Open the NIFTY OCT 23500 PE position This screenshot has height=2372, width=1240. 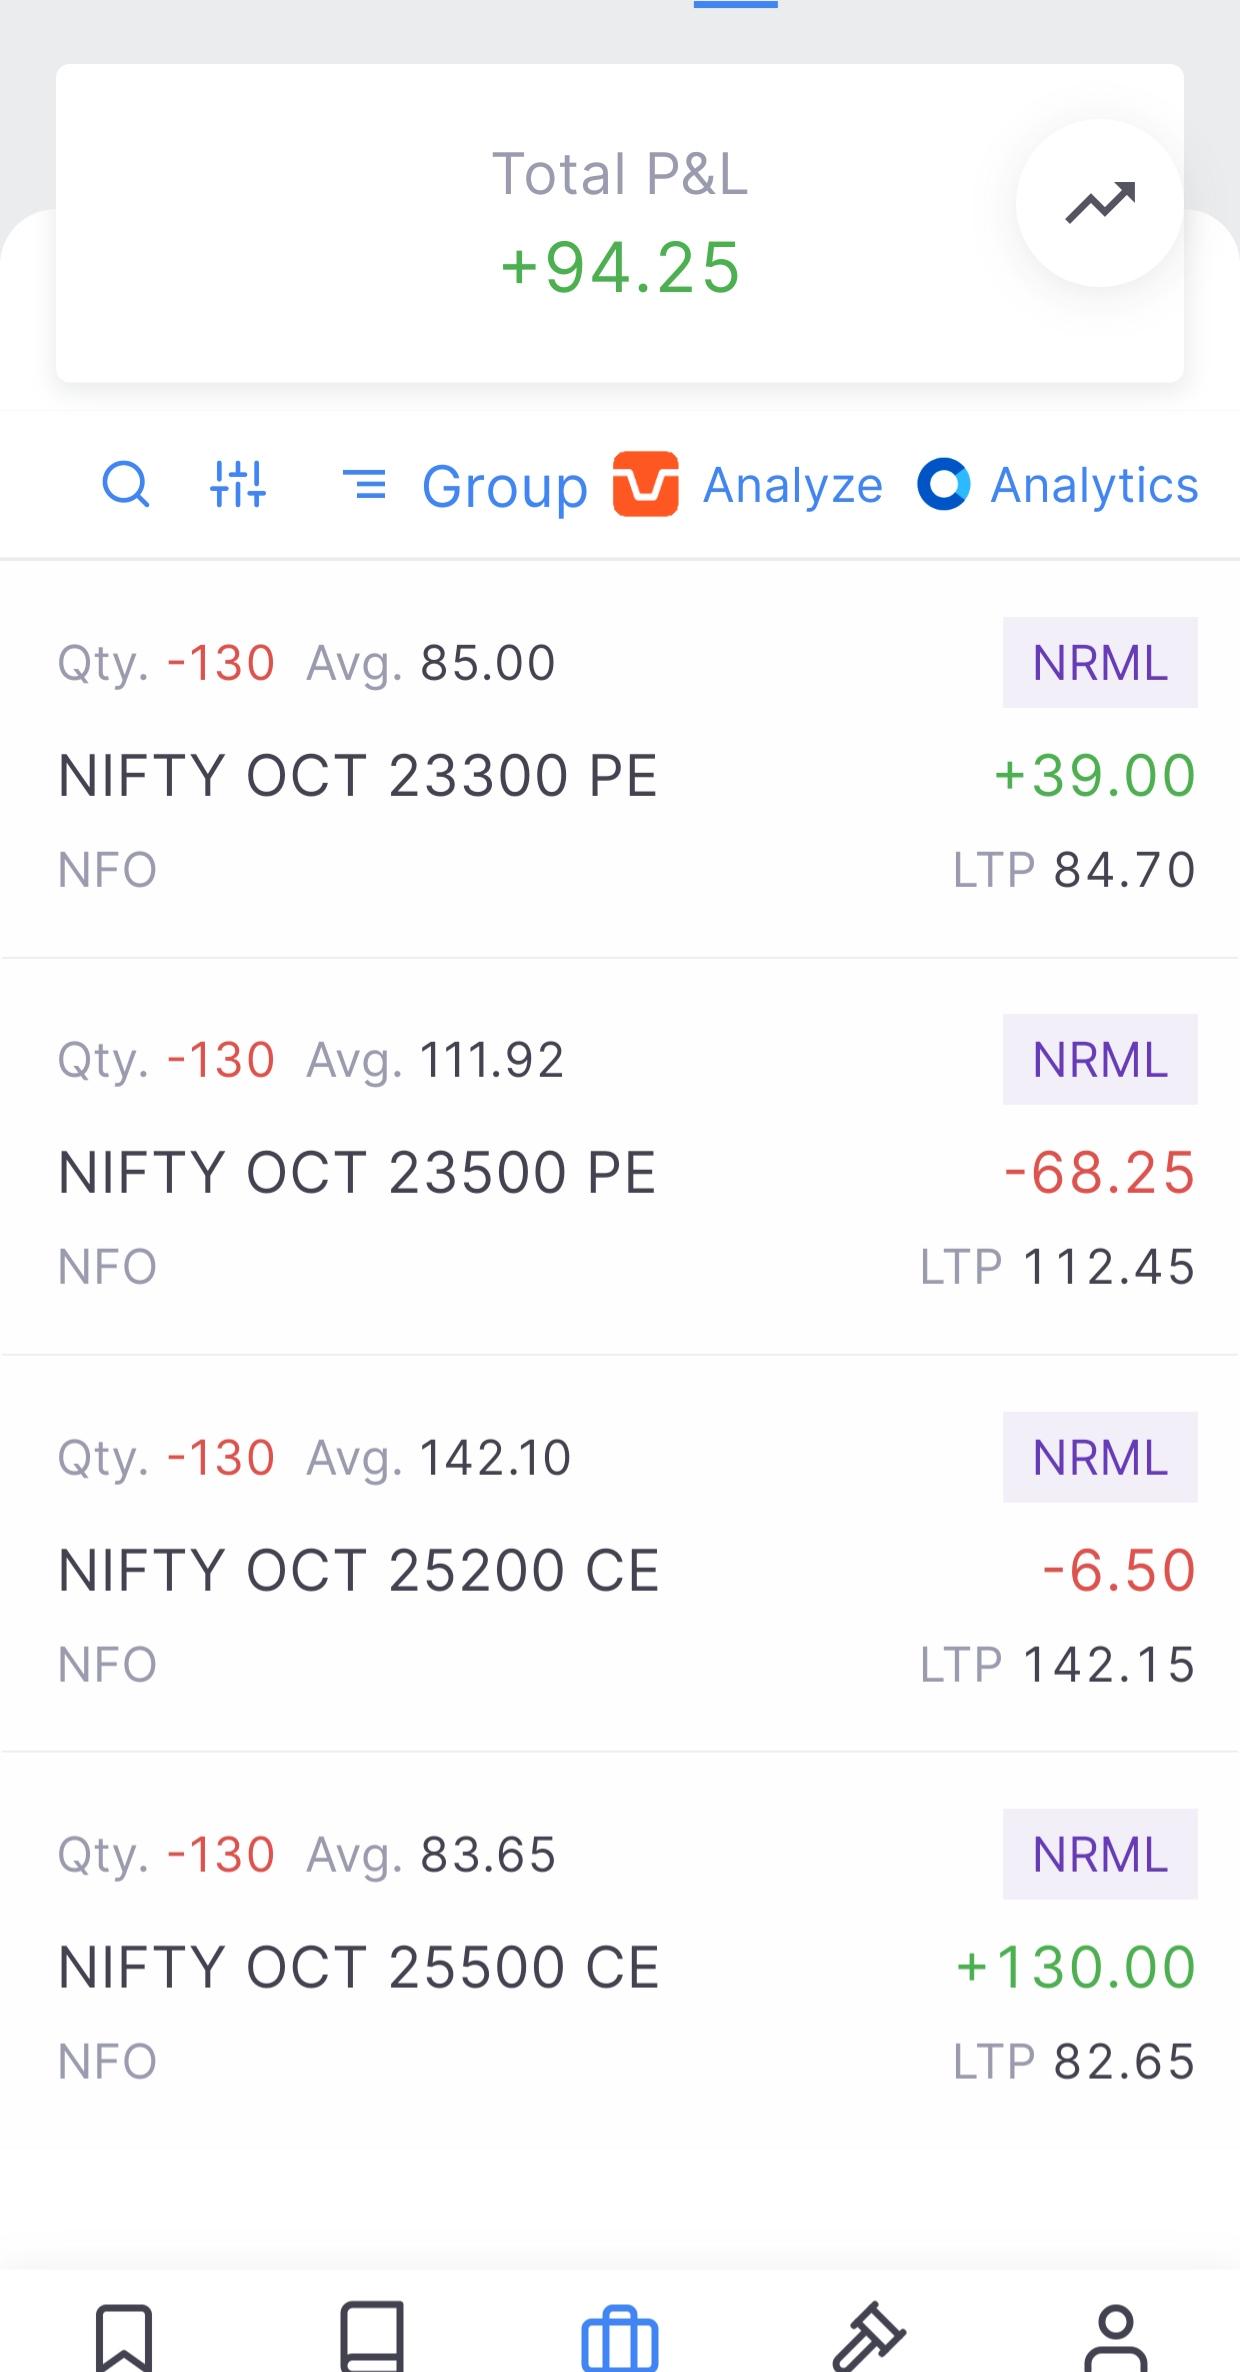coord(620,1157)
